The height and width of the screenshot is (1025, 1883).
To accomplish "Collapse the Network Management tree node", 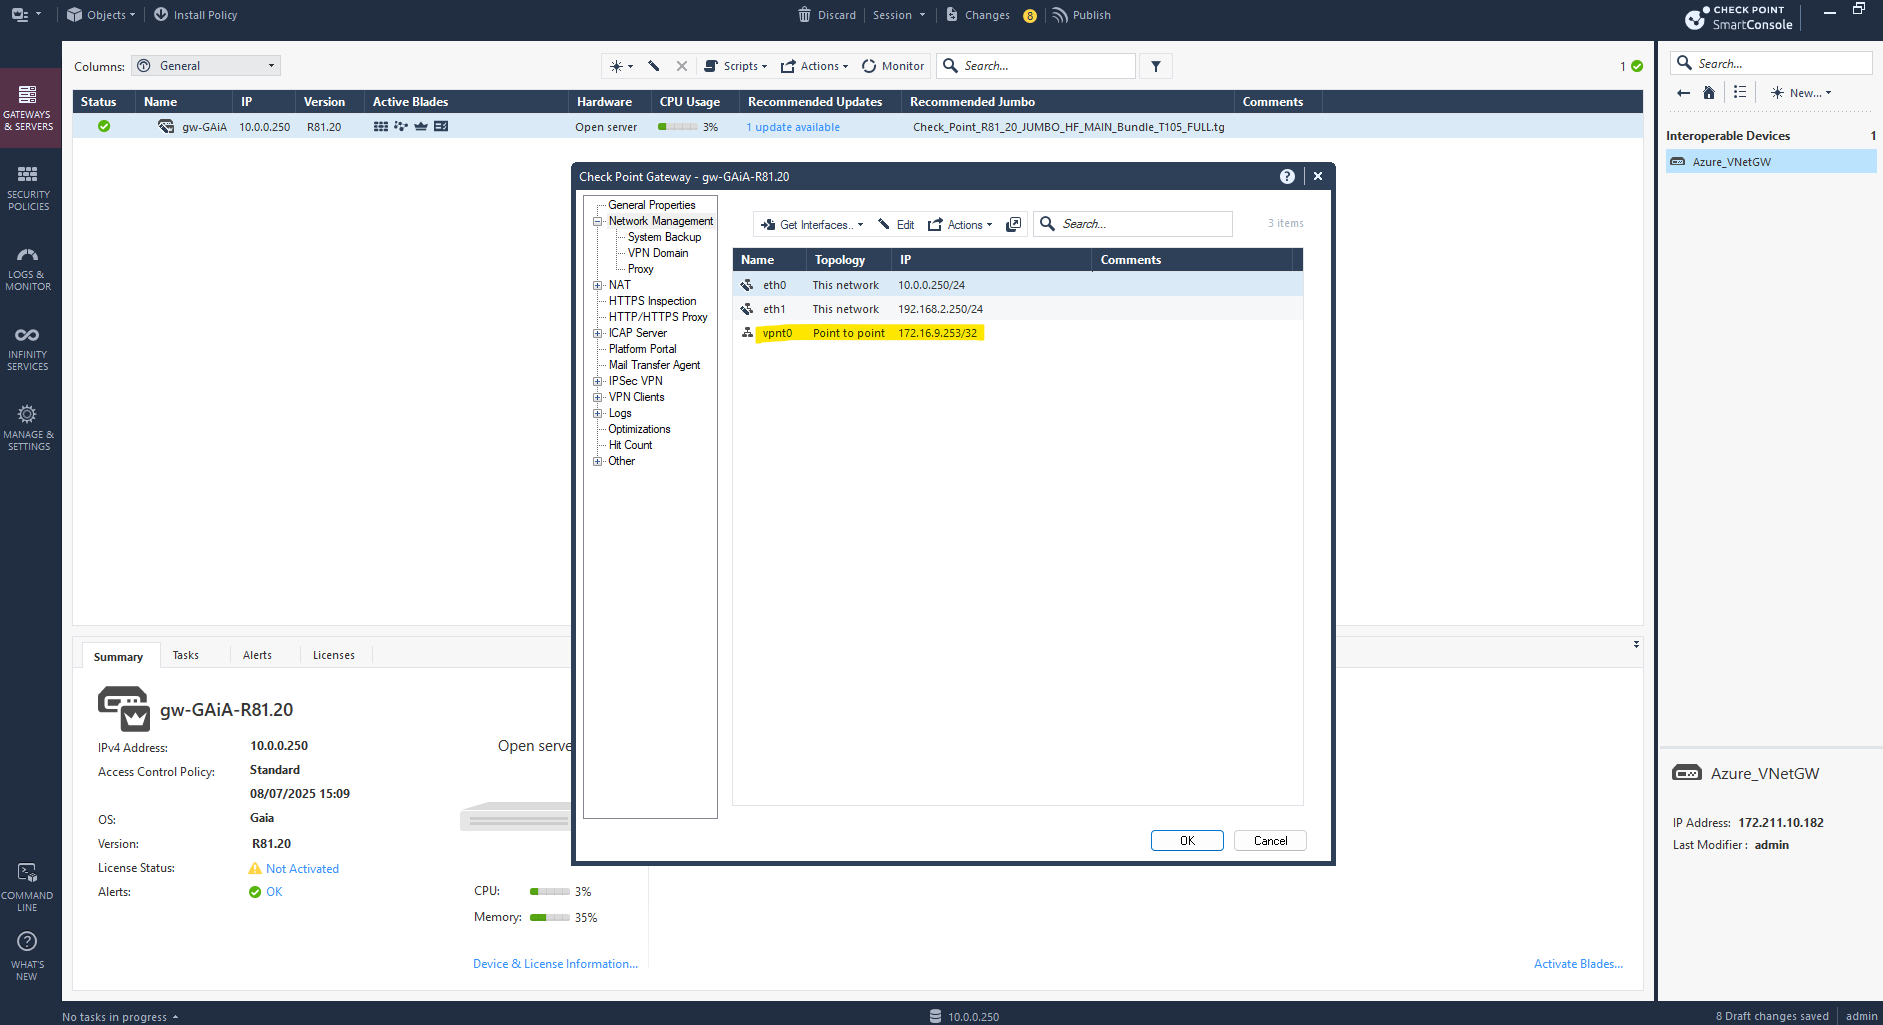I will [598, 221].
